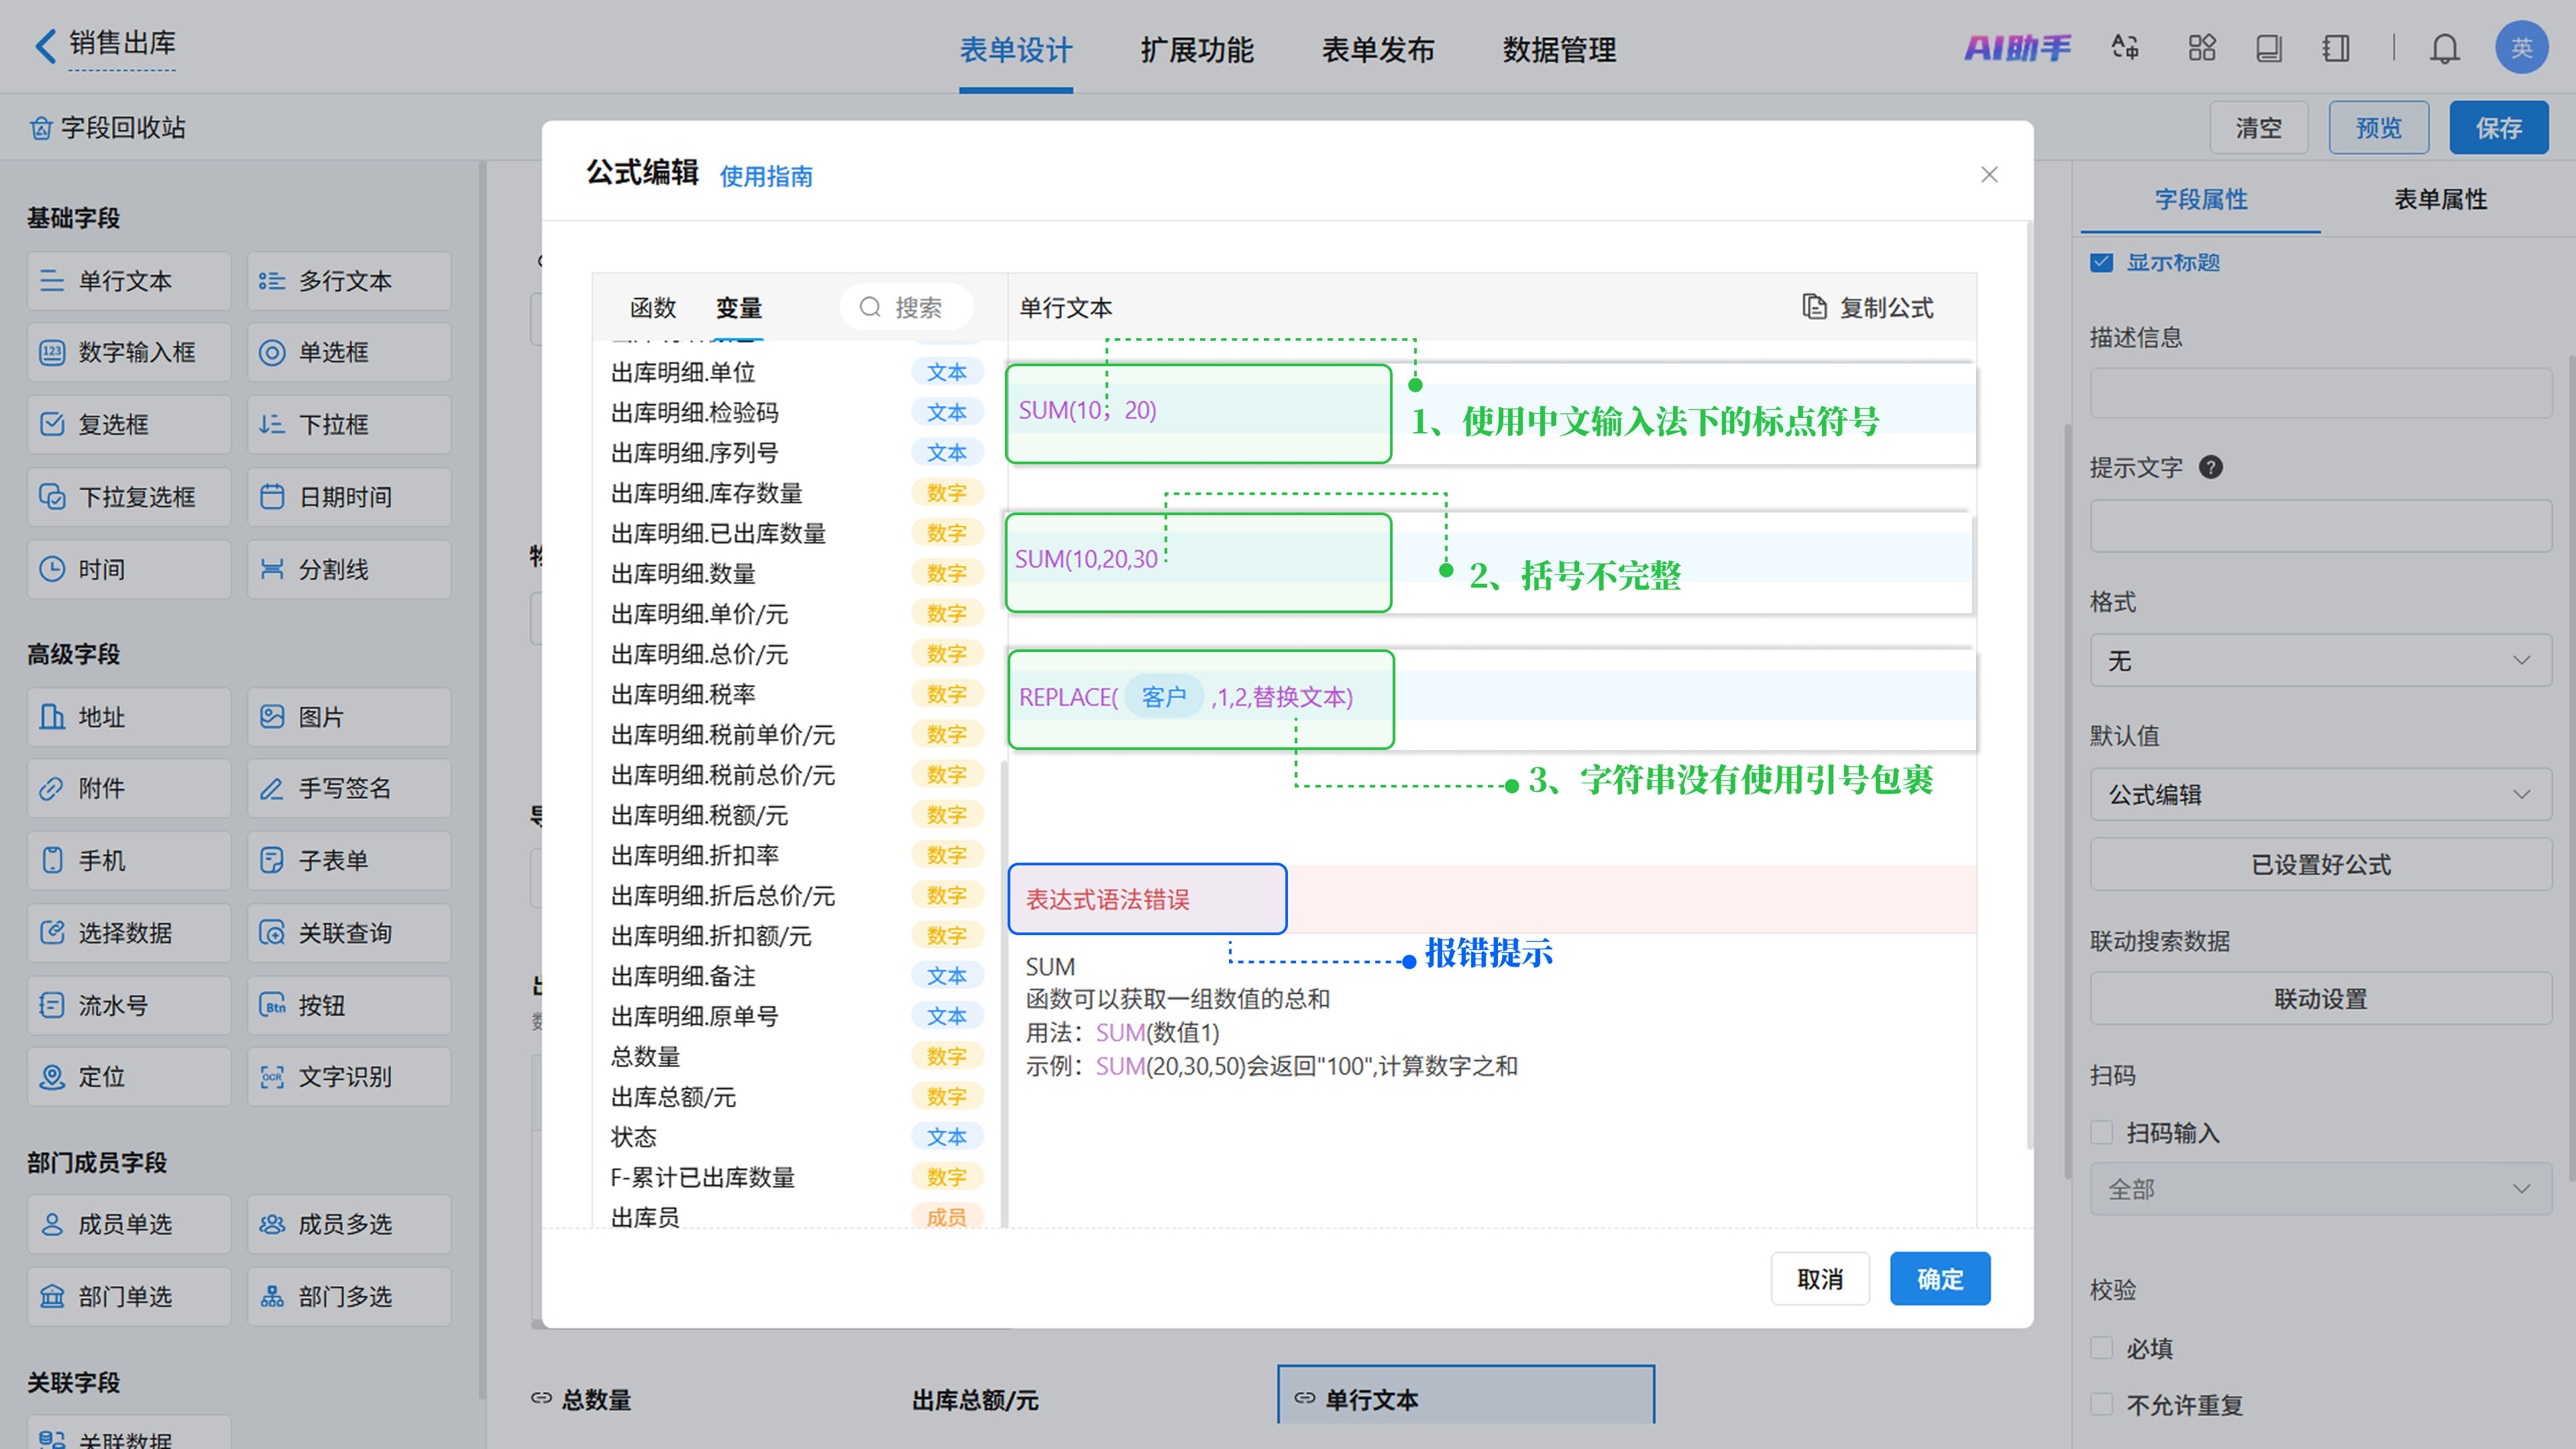This screenshot has width=2576, height=1449.
Task: Enable the 扫码输入 checkbox
Action: (x=2101, y=1132)
